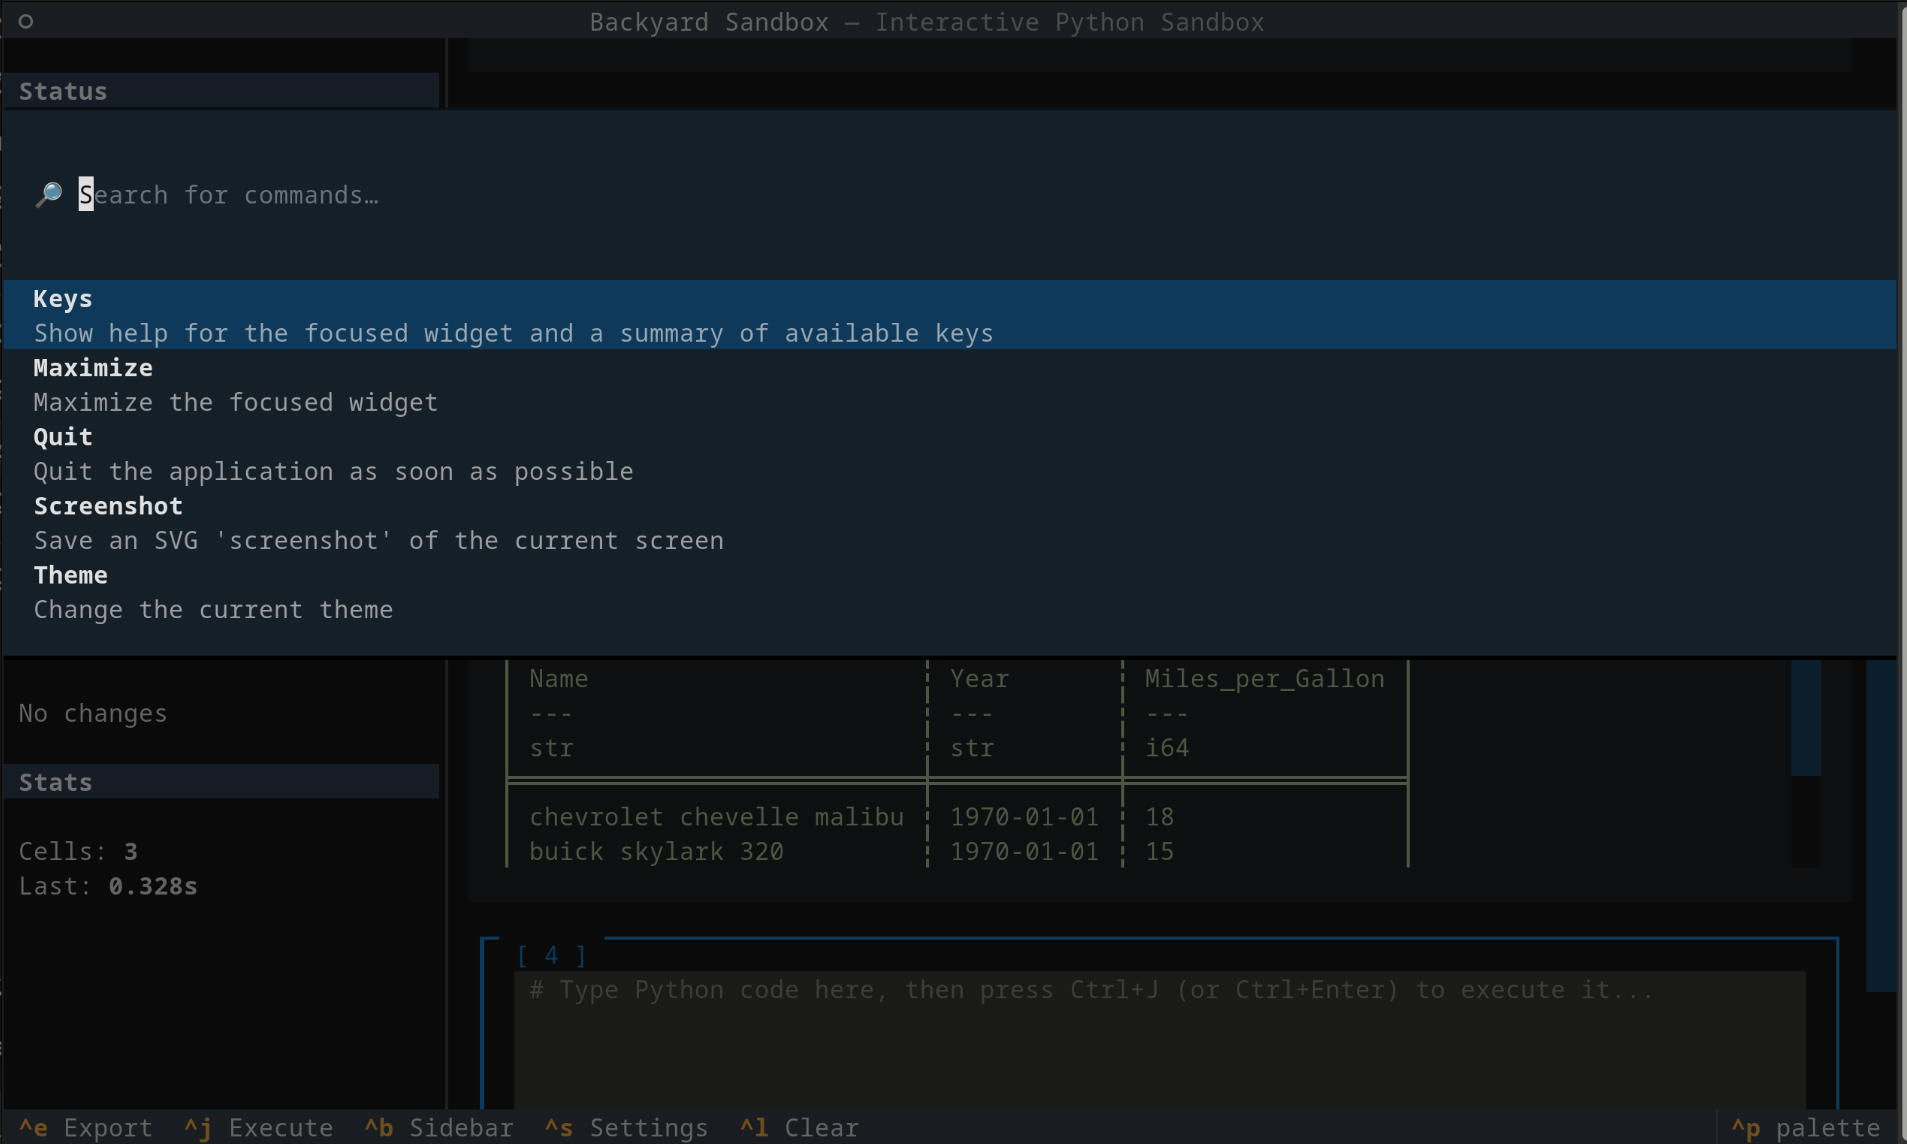Click the Stats section header
Screen dimensions: 1907x1144
[x=221, y=782]
